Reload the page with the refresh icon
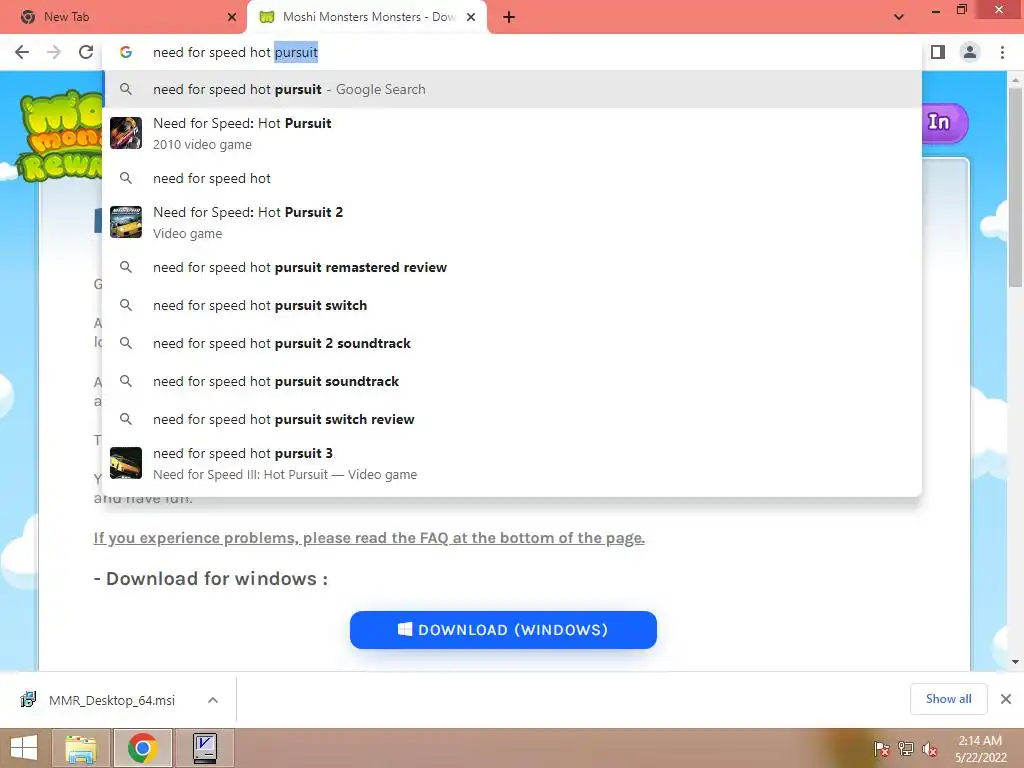This screenshot has height=768, width=1024. coord(86,52)
